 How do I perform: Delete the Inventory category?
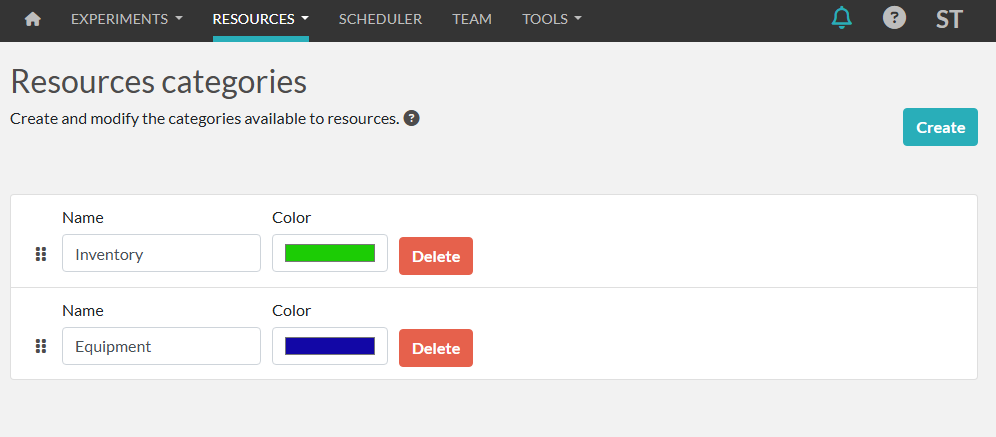(x=436, y=256)
